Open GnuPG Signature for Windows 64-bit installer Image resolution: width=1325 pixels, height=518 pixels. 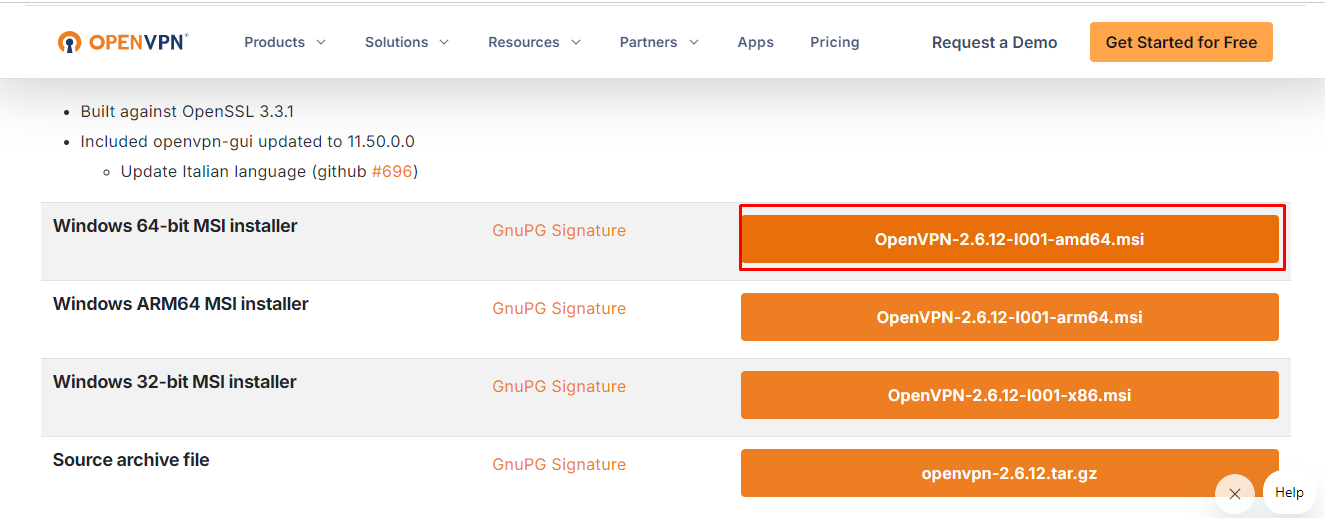(x=559, y=230)
